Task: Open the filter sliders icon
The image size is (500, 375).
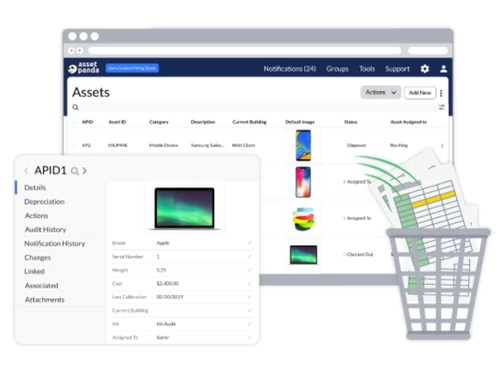Action: 442,107
